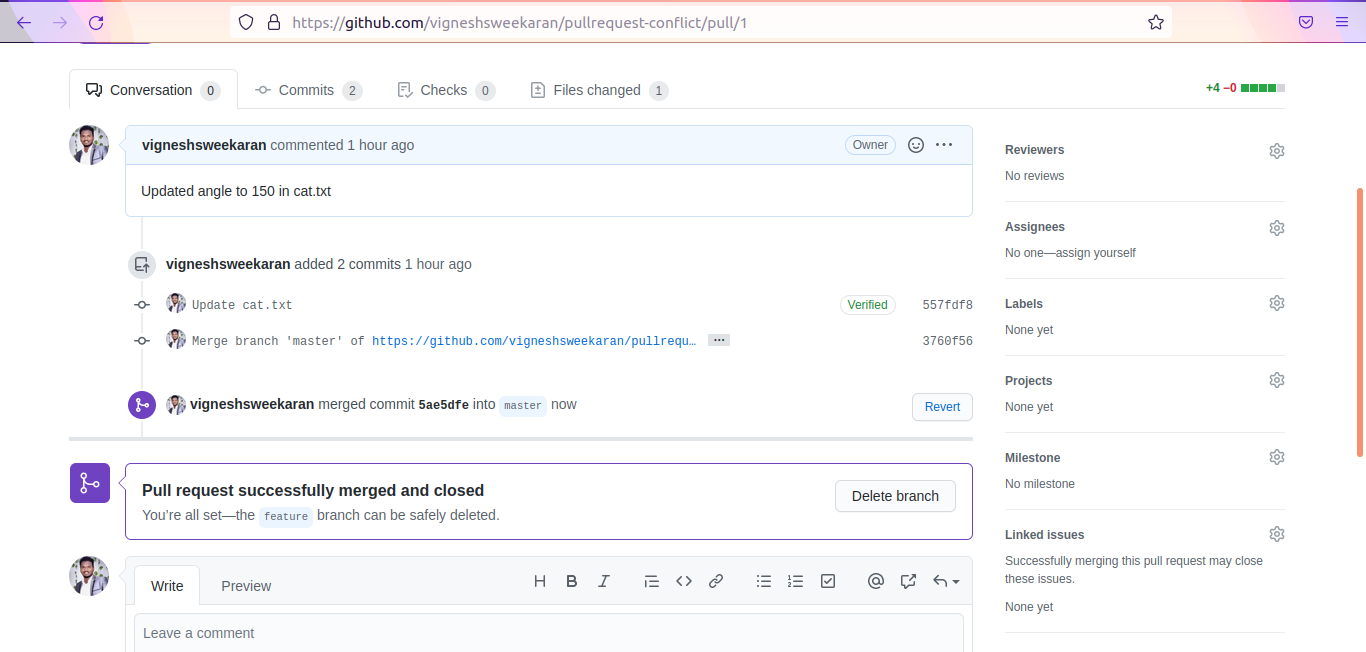
Task: Open the Pocket save icon
Action: tap(1306, 22)
